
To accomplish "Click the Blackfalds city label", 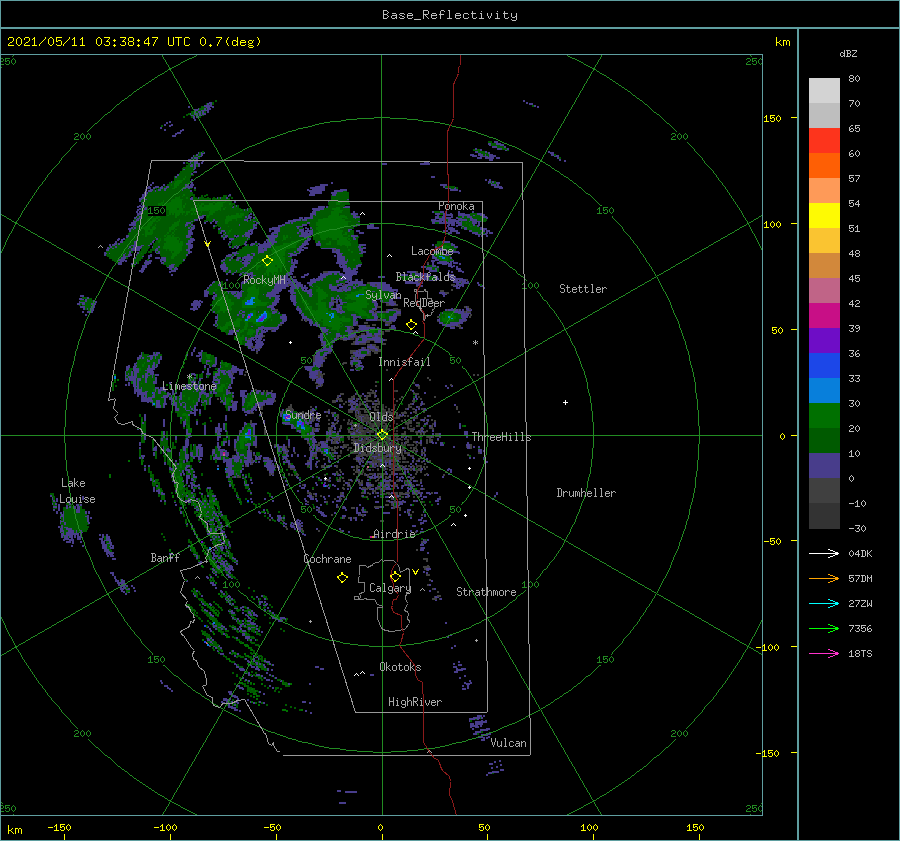I will tap(425, 277).
